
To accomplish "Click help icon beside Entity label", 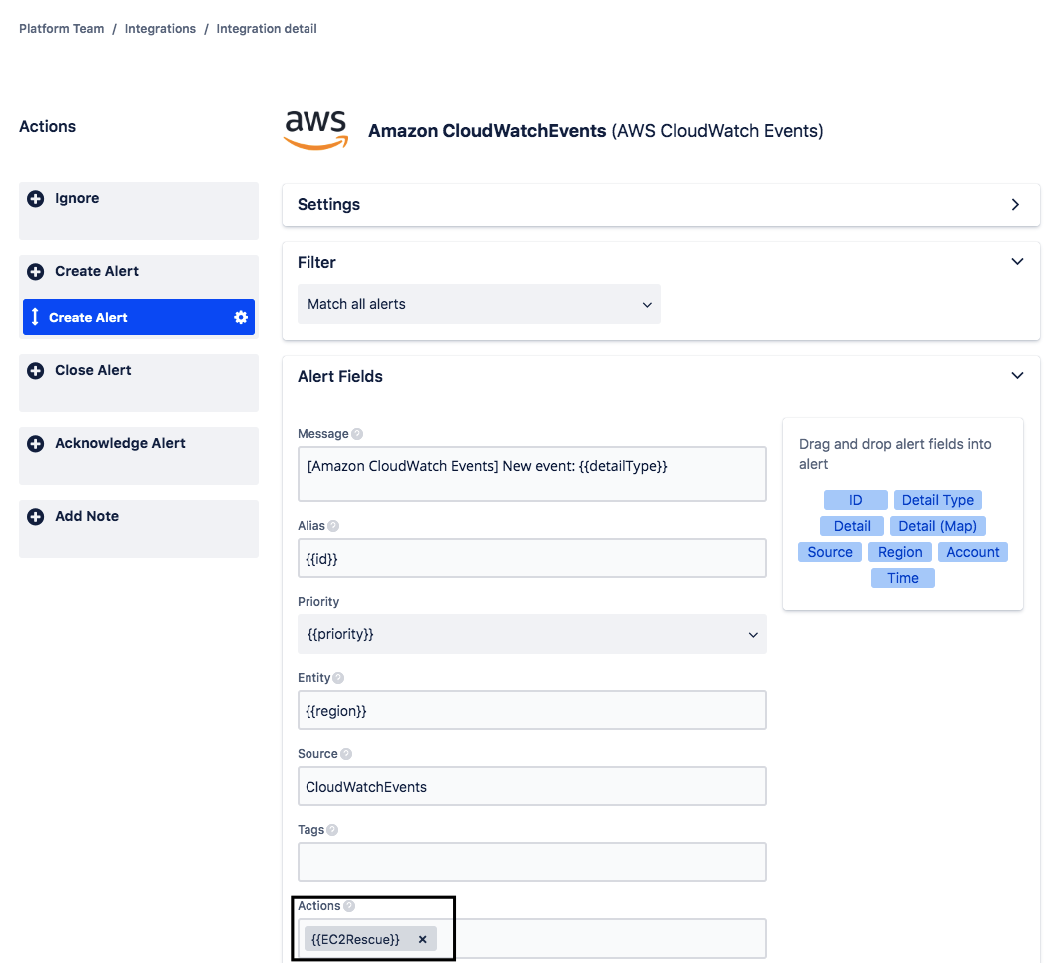I will click(x=338, y=678).
